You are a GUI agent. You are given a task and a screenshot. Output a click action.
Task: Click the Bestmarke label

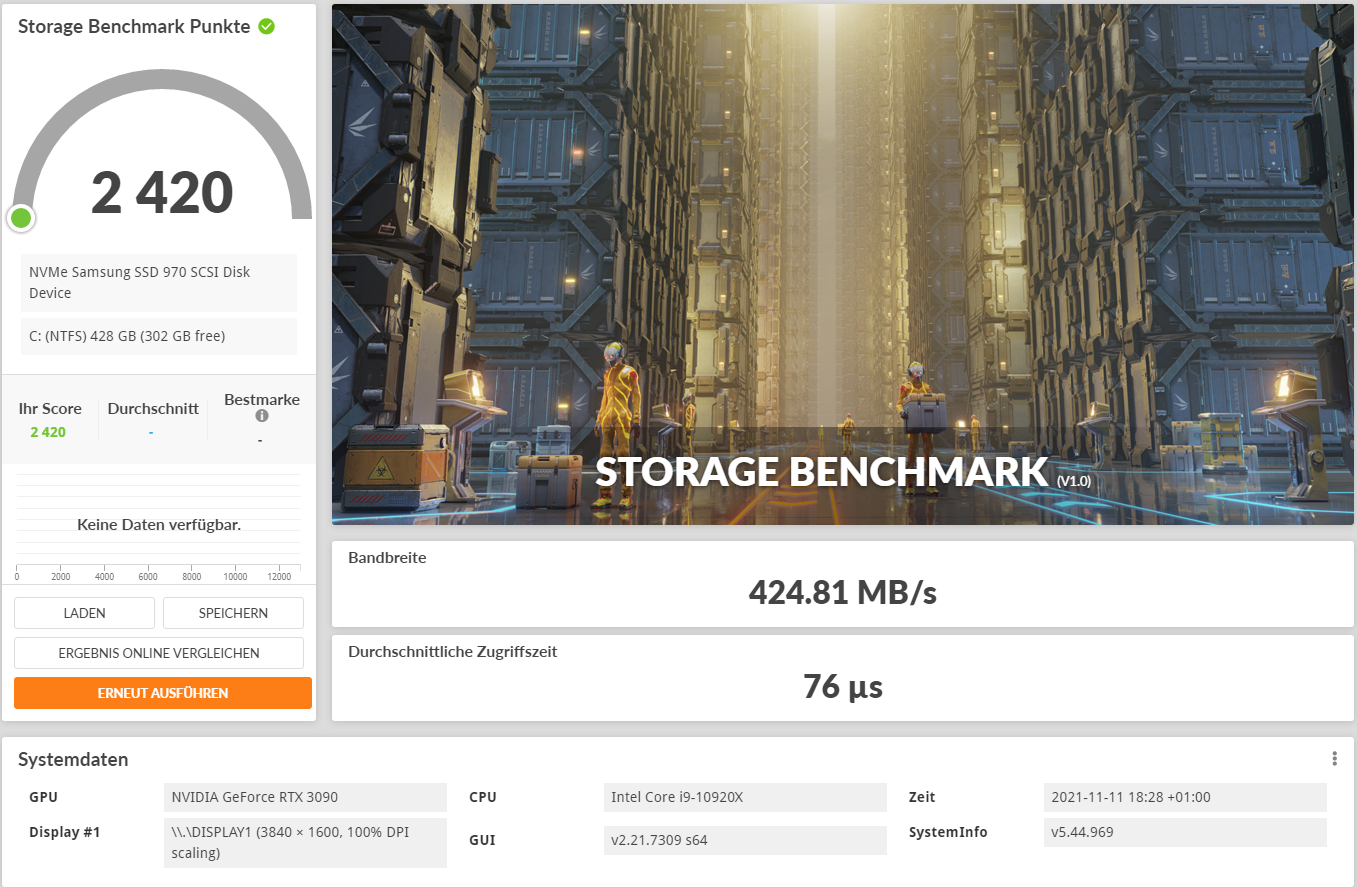[262, 399]
